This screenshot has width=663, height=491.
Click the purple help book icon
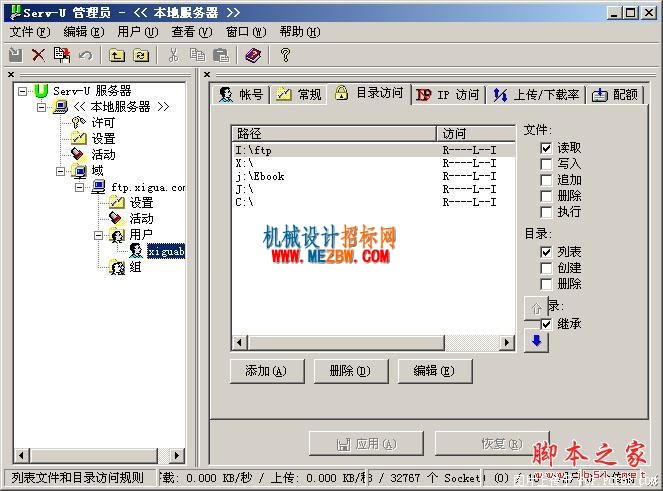pos(253,55)
